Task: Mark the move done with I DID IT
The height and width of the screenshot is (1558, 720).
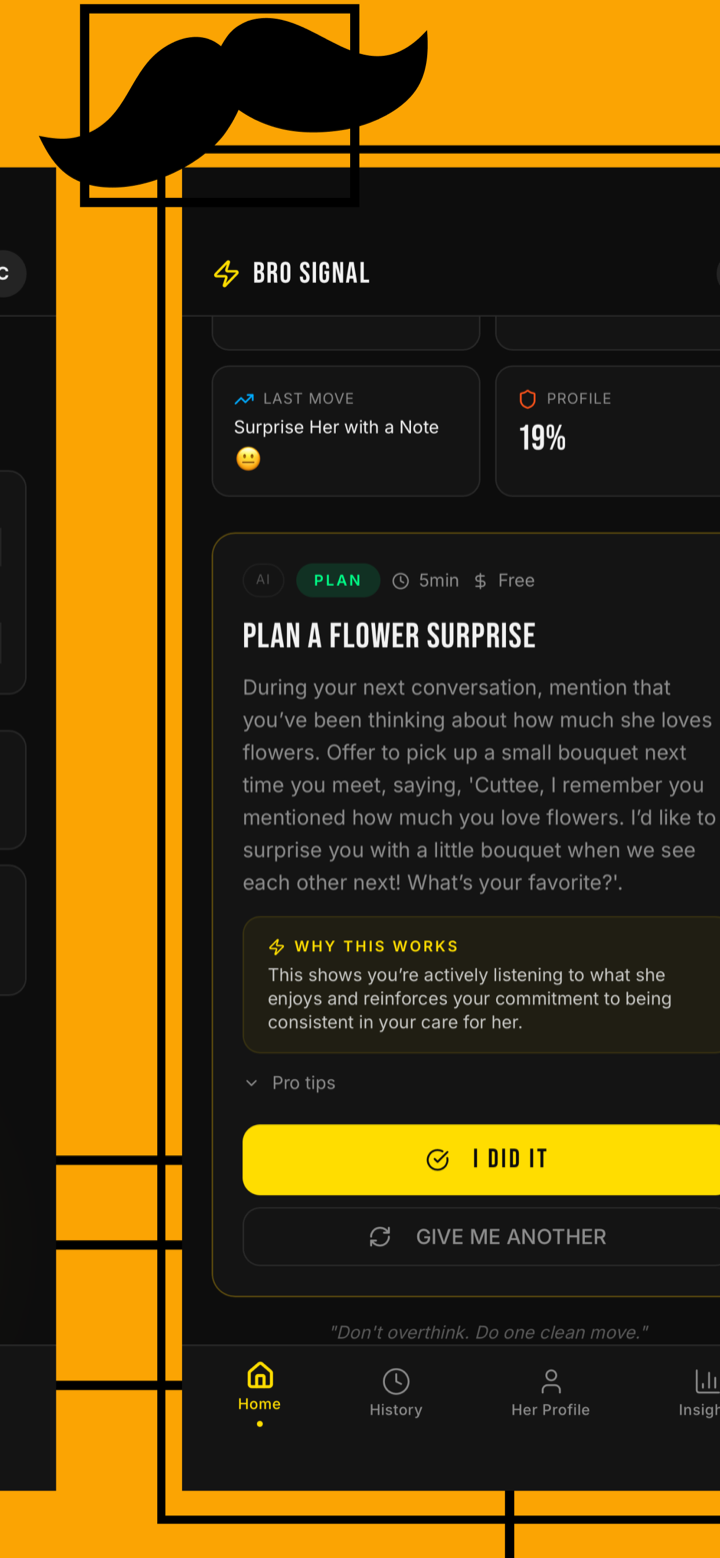Action: (481, 1159)
